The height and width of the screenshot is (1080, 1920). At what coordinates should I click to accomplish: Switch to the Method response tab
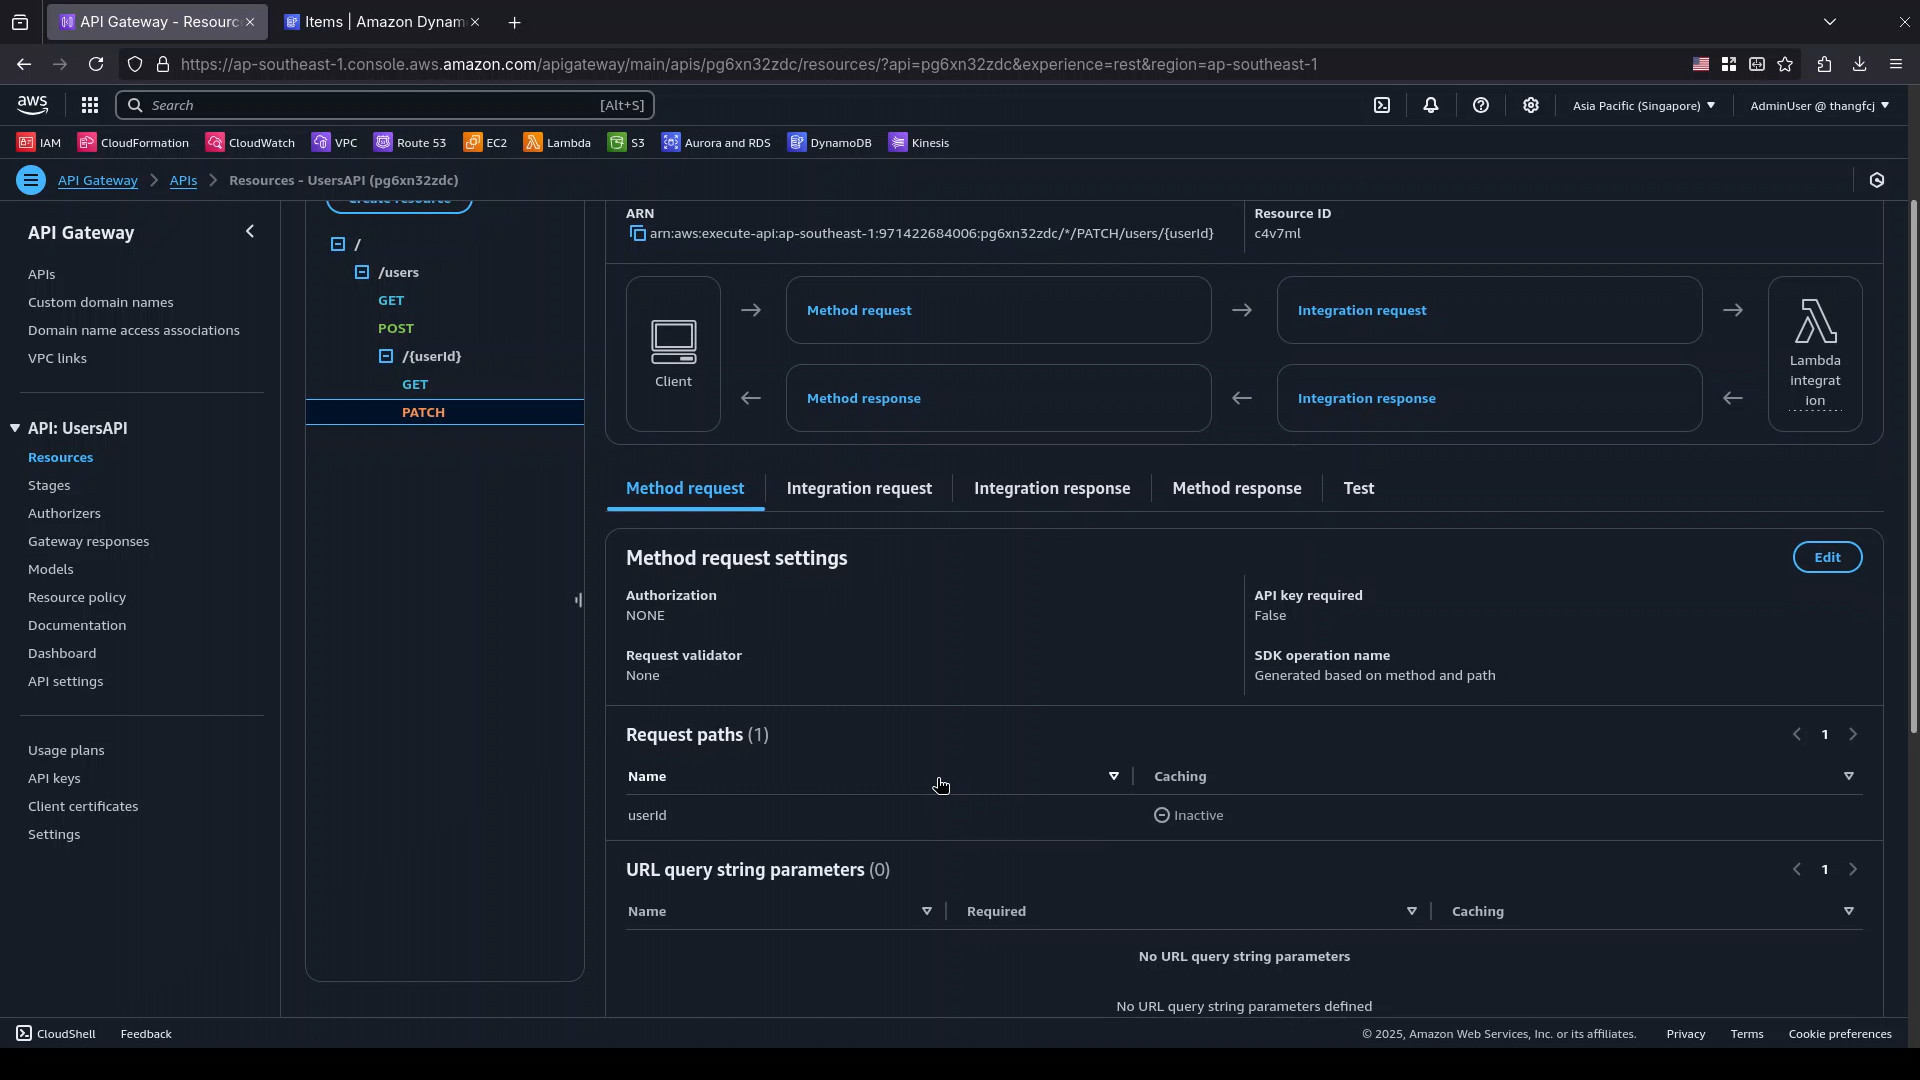(1237, 488)
